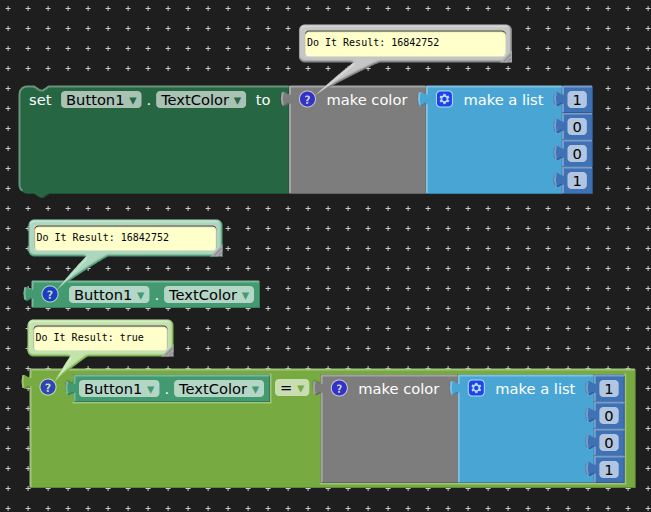Click the resize handle of the Do It Result true bubble
The height and width of the screenshot is (512, 651).
click(167, 350)
